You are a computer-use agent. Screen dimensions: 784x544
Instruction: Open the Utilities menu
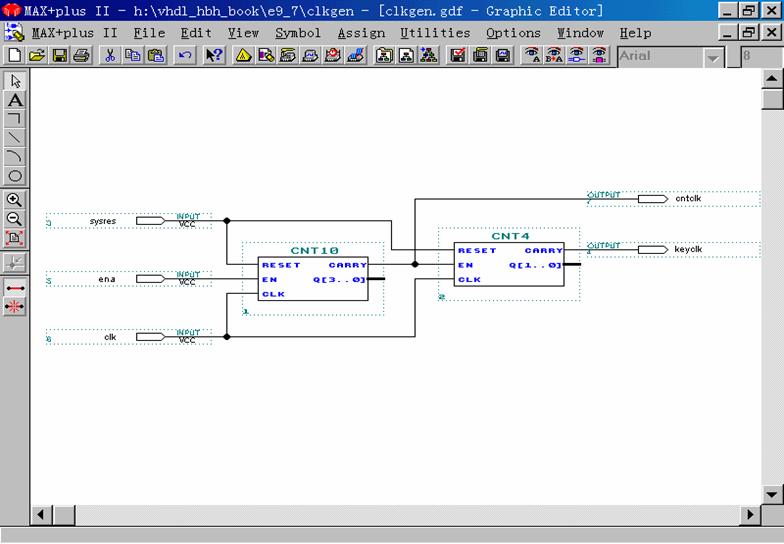coord(435,33)
